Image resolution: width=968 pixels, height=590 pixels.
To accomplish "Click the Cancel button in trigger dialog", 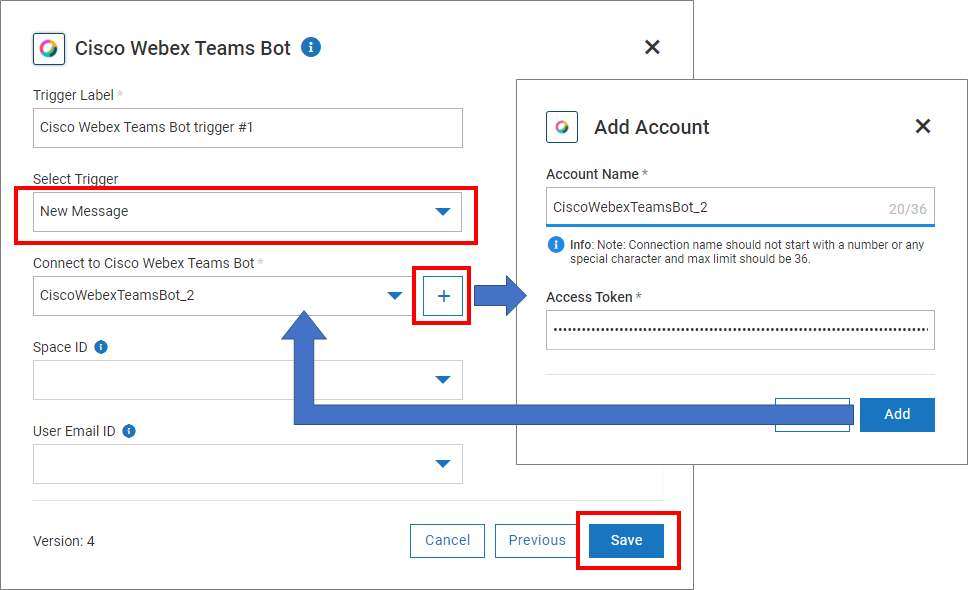I will (x=447, y=540).
